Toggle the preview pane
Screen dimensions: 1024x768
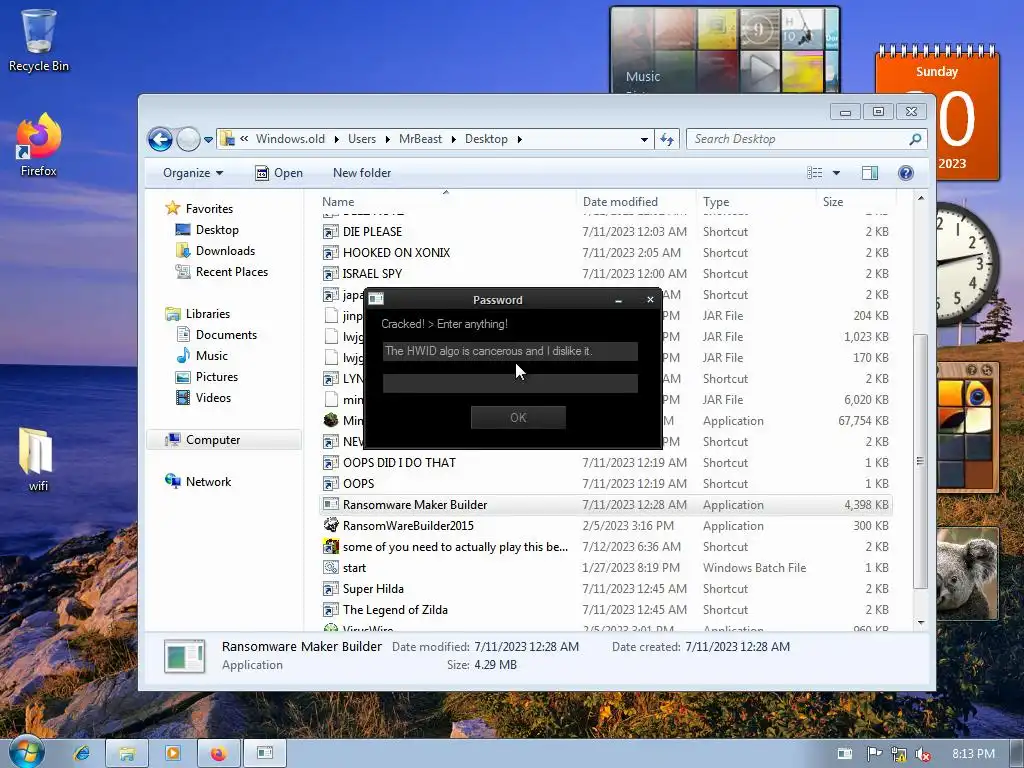[870, 173]
